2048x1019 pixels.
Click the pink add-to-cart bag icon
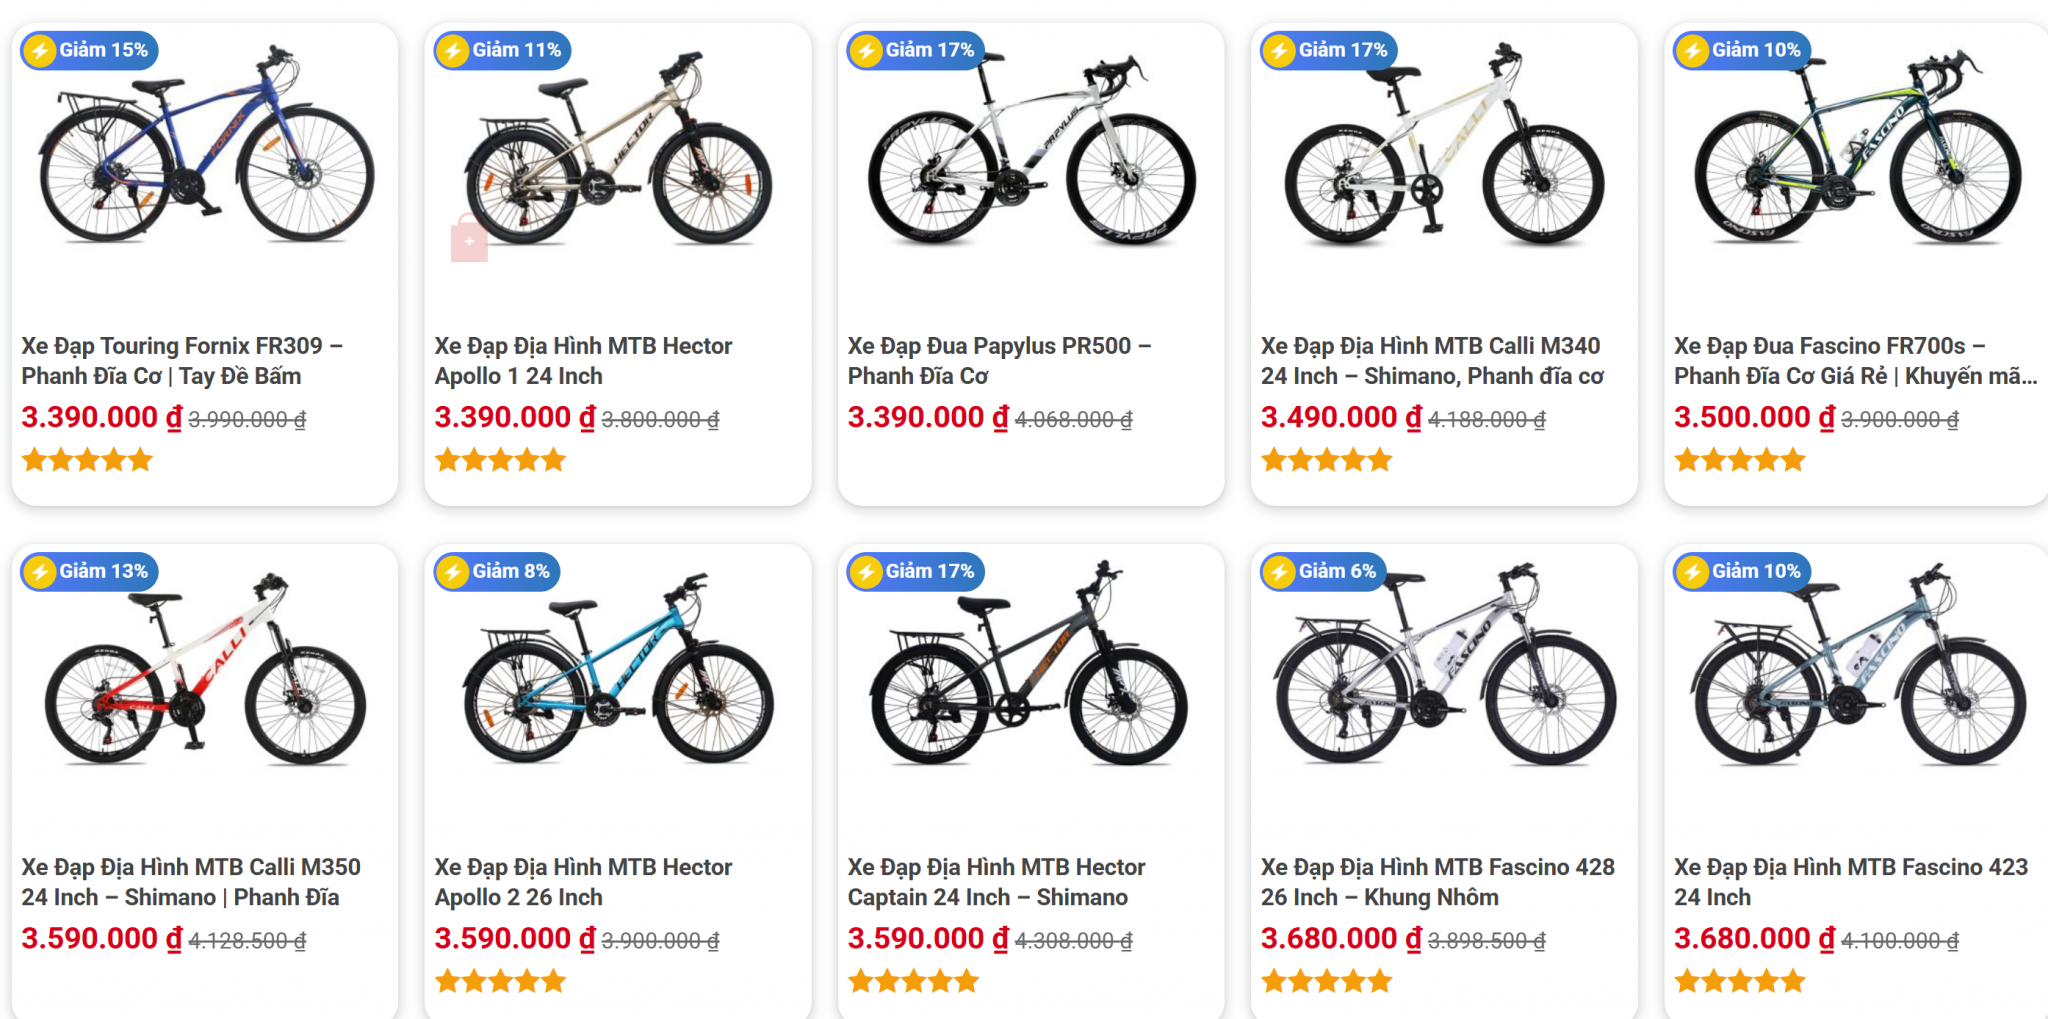(469, 241)
